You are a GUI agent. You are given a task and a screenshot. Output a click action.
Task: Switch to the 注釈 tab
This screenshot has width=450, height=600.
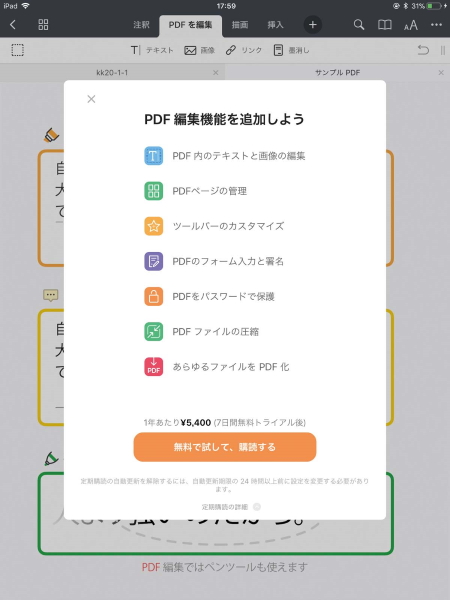point(141,25)
